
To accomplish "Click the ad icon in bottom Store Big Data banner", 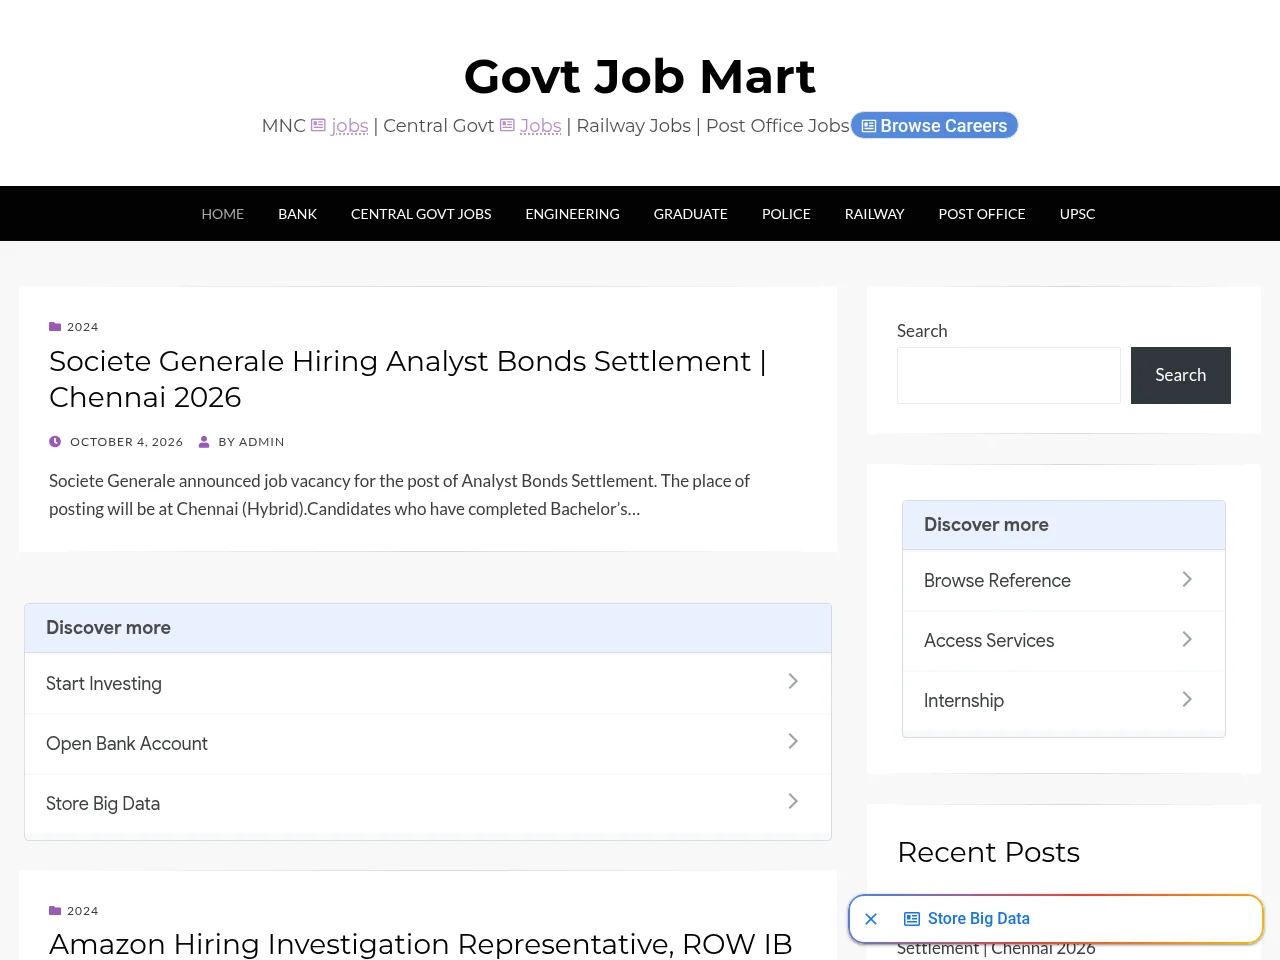I will (912, 919).
